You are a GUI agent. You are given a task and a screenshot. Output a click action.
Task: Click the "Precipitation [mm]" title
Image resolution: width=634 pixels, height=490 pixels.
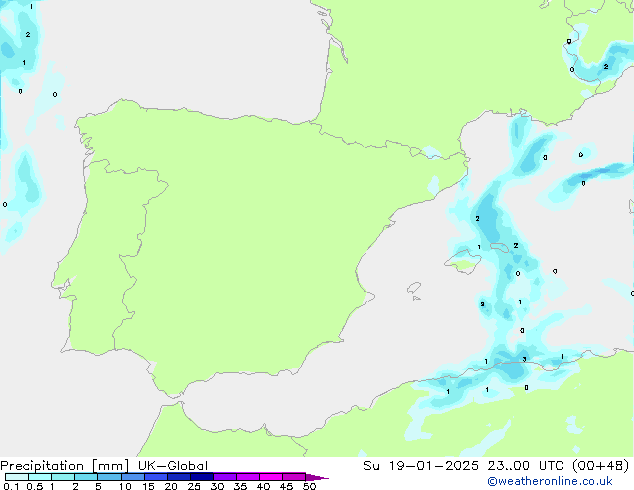pos(64,466)
